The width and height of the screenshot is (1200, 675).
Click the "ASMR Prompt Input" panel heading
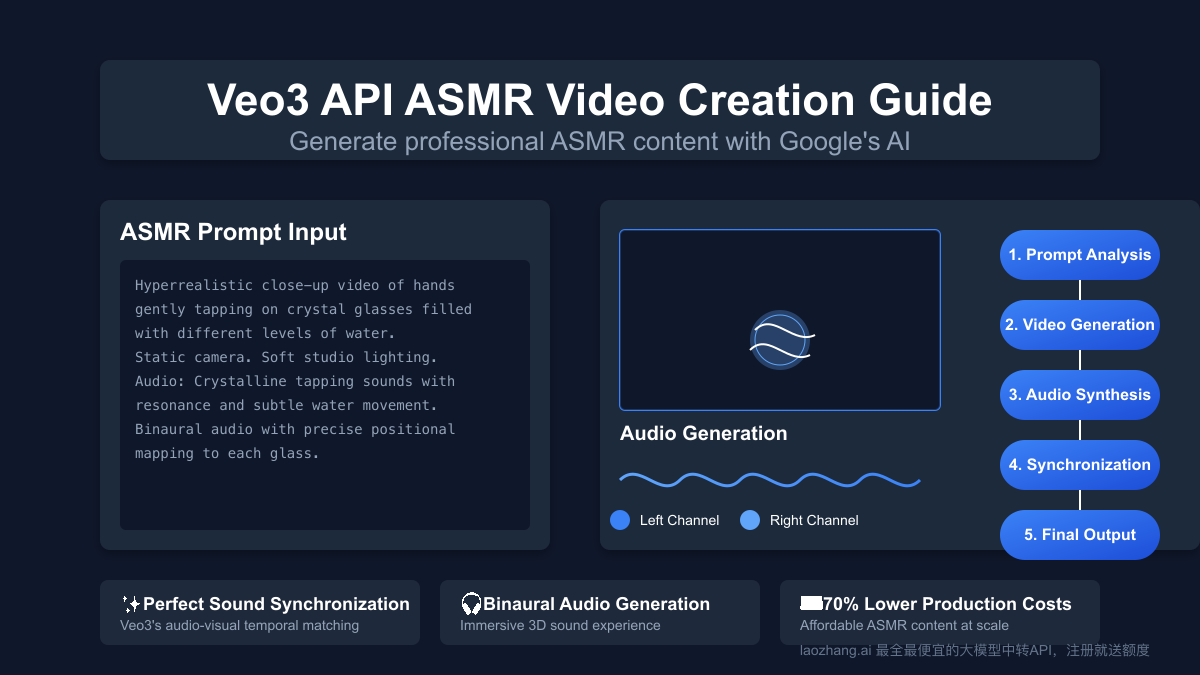point(233,232)
